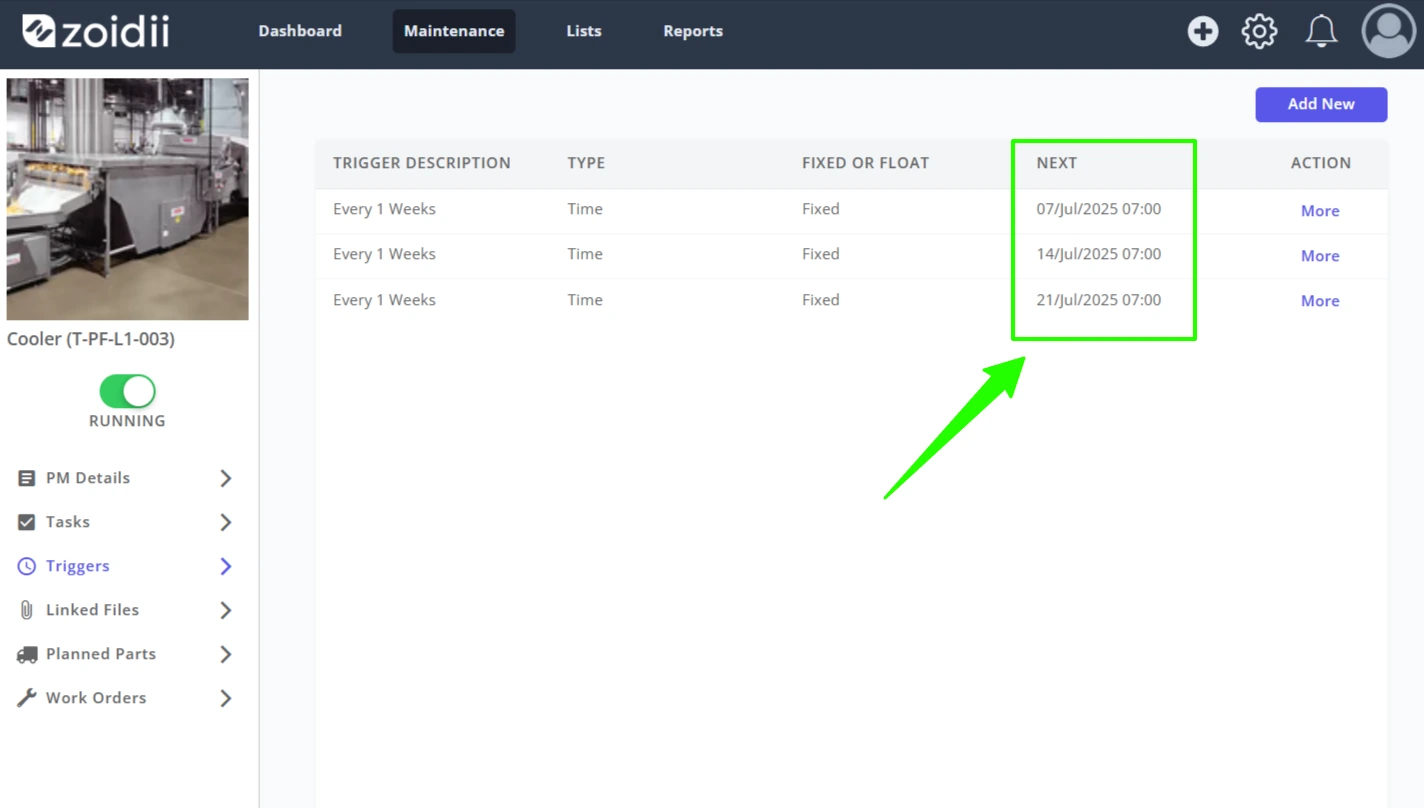Click the PM Details document icon
The width and height of the screenshot is (1424, 808).
27,478
